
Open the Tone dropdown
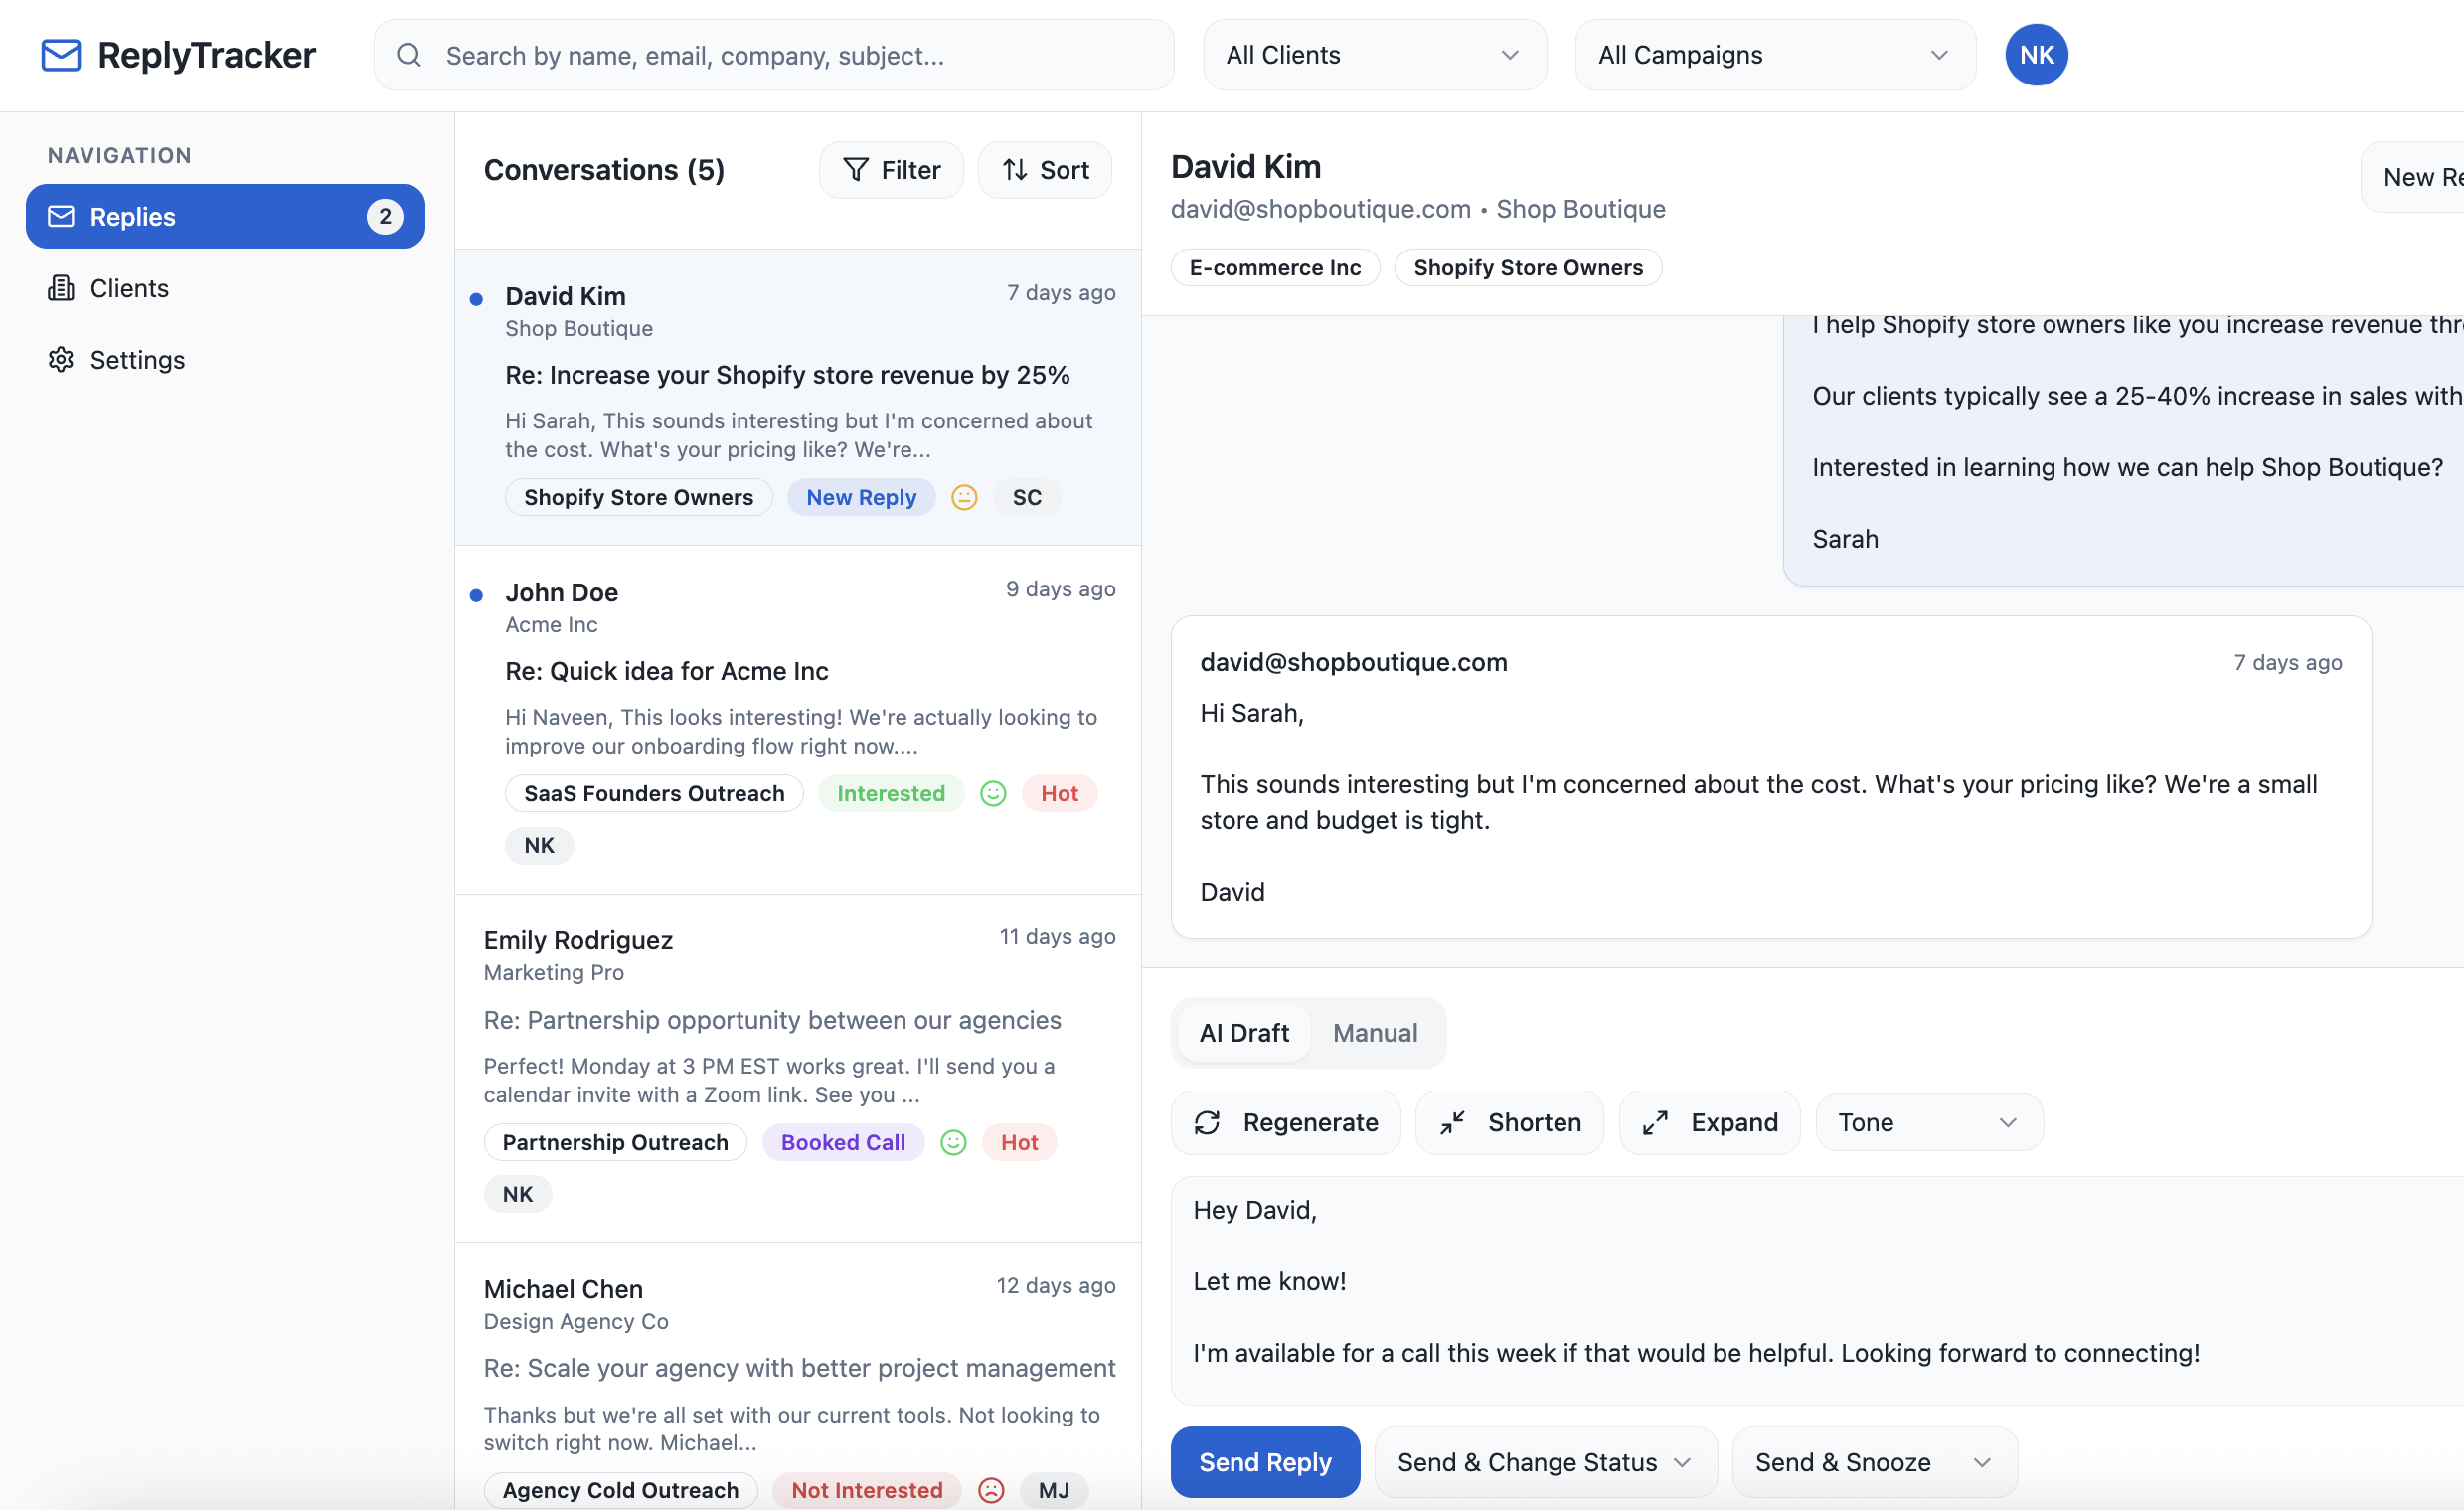point(1928,1122)
